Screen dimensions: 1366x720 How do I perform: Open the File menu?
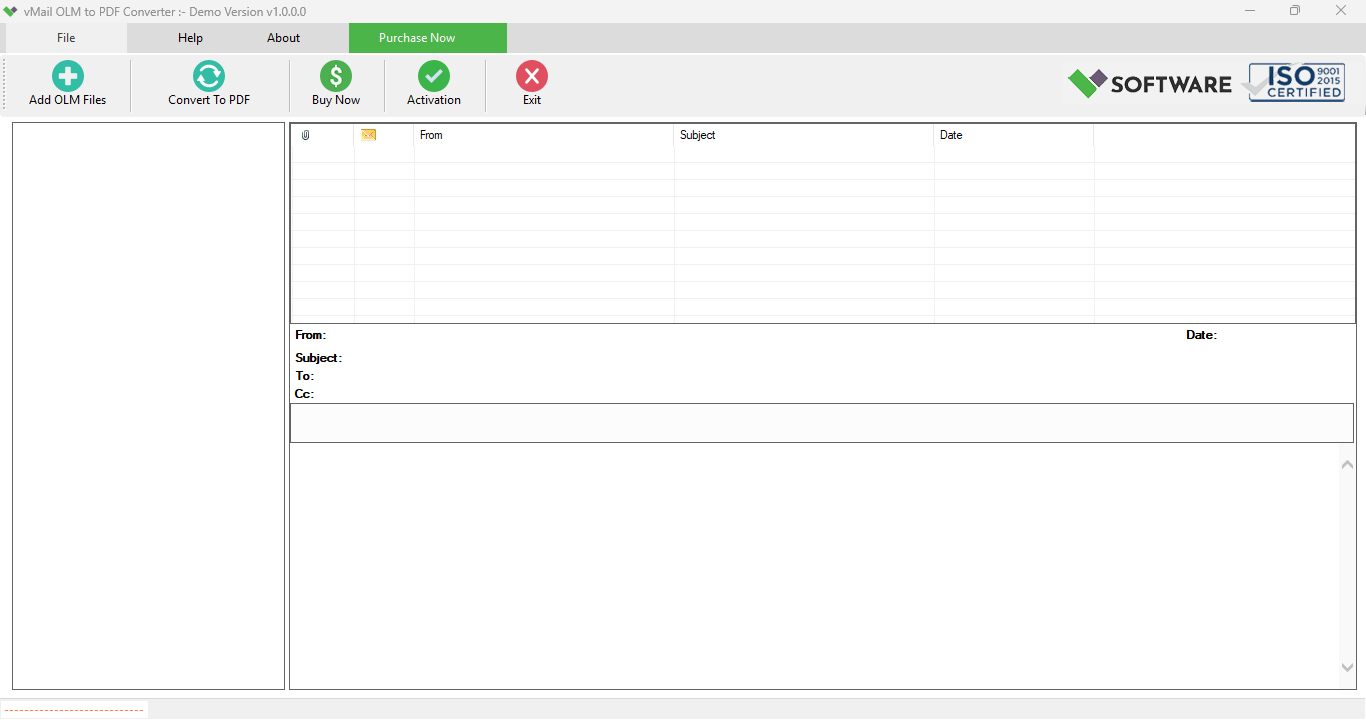pyautogui.click(x=65, y=37)
